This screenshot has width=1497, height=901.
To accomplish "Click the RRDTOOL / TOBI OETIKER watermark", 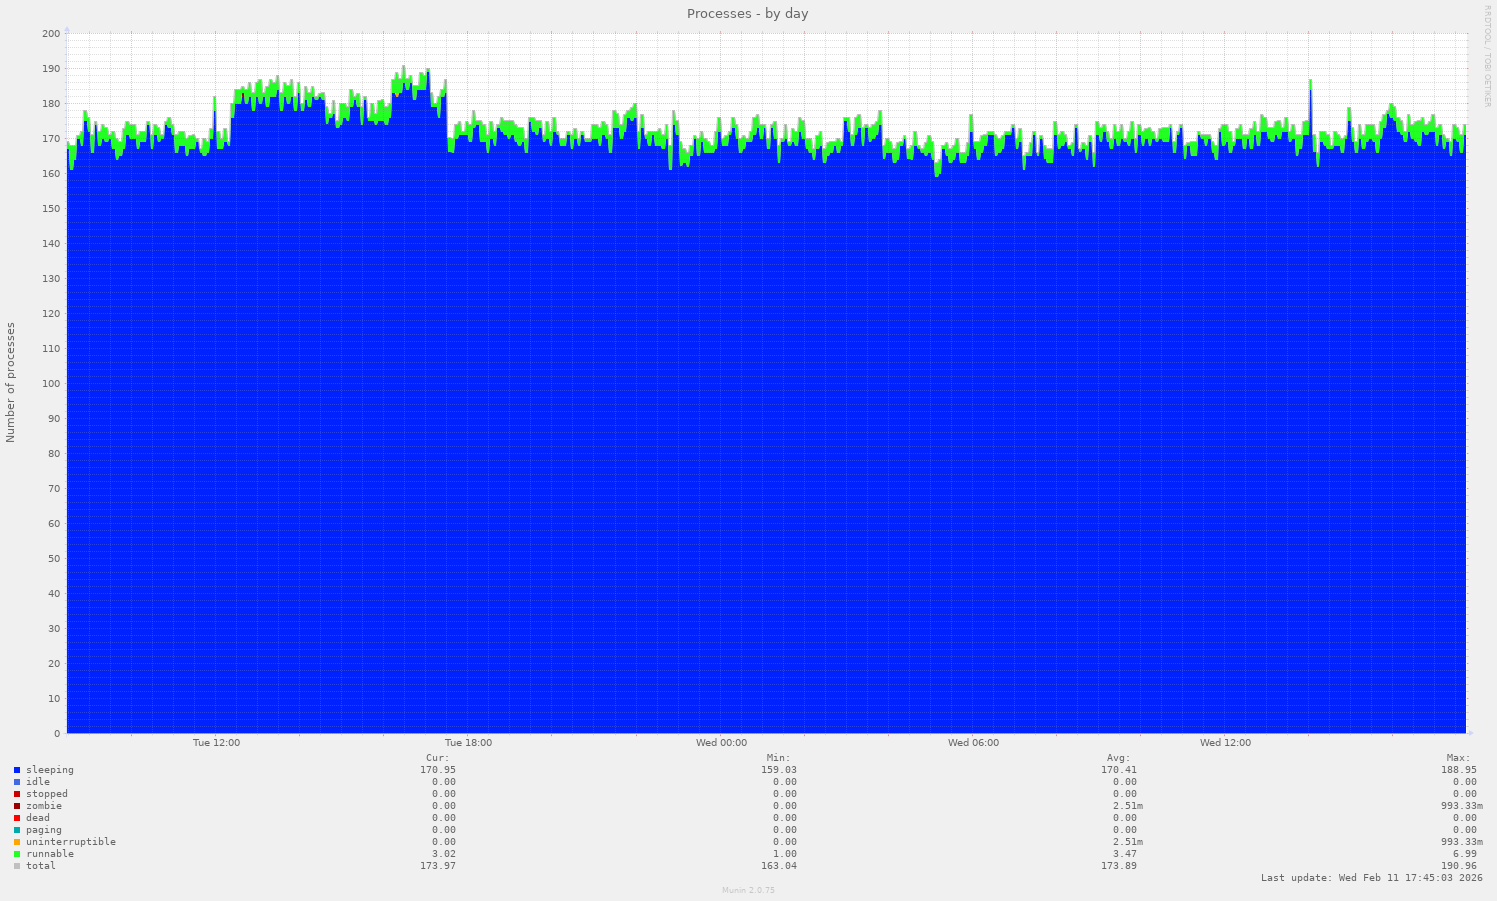I will pyautogui.click(x=1487, y=56).
